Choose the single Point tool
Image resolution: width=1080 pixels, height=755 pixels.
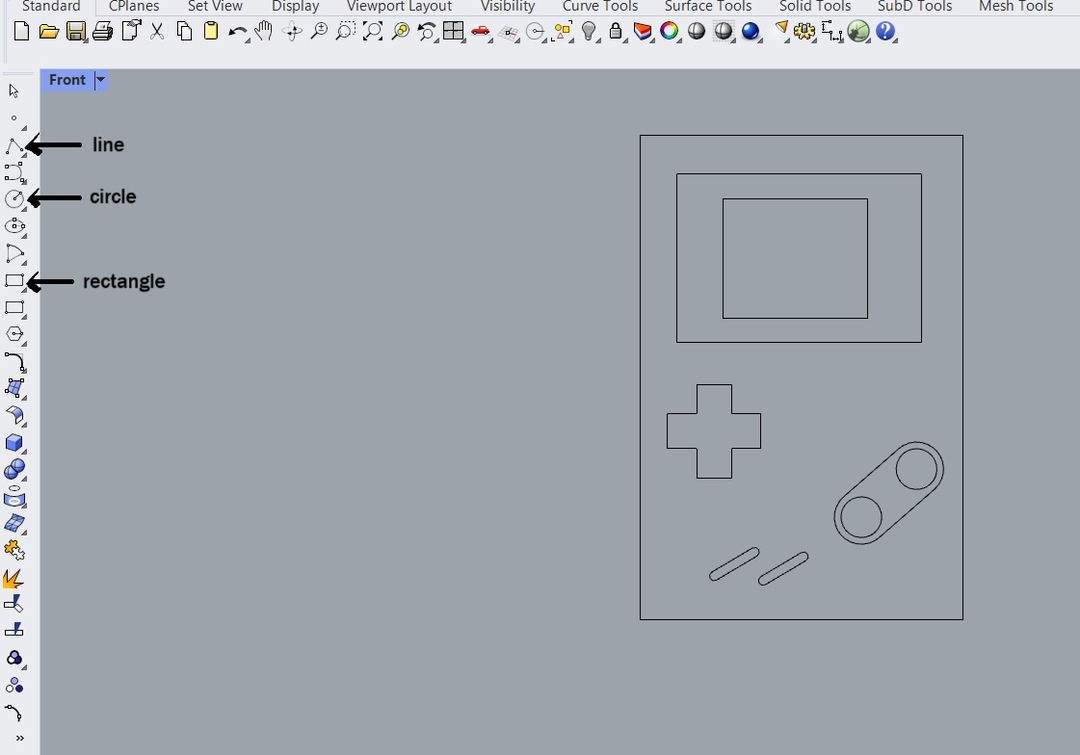click(14, 118)
